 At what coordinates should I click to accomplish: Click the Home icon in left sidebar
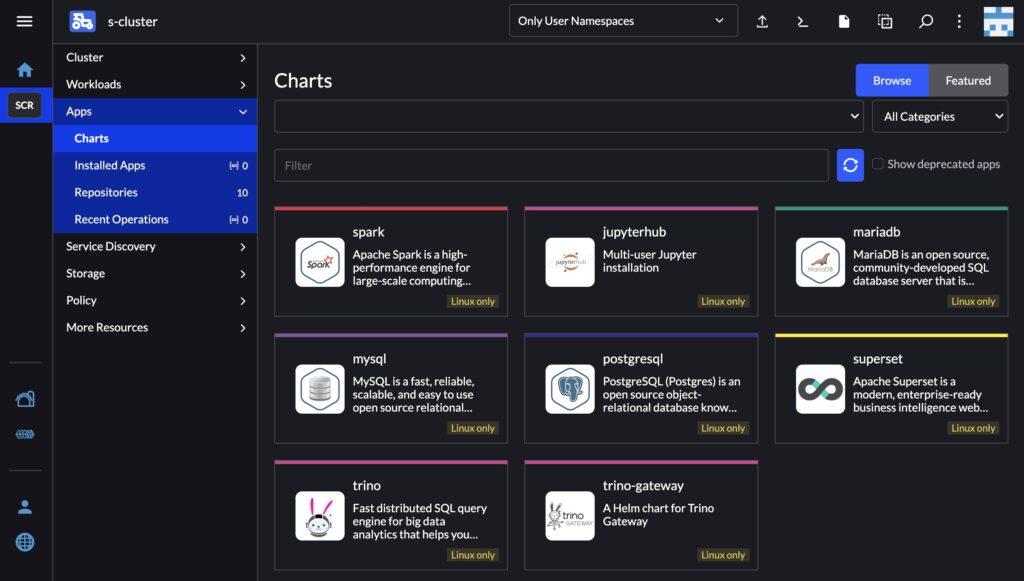point(25,70)
